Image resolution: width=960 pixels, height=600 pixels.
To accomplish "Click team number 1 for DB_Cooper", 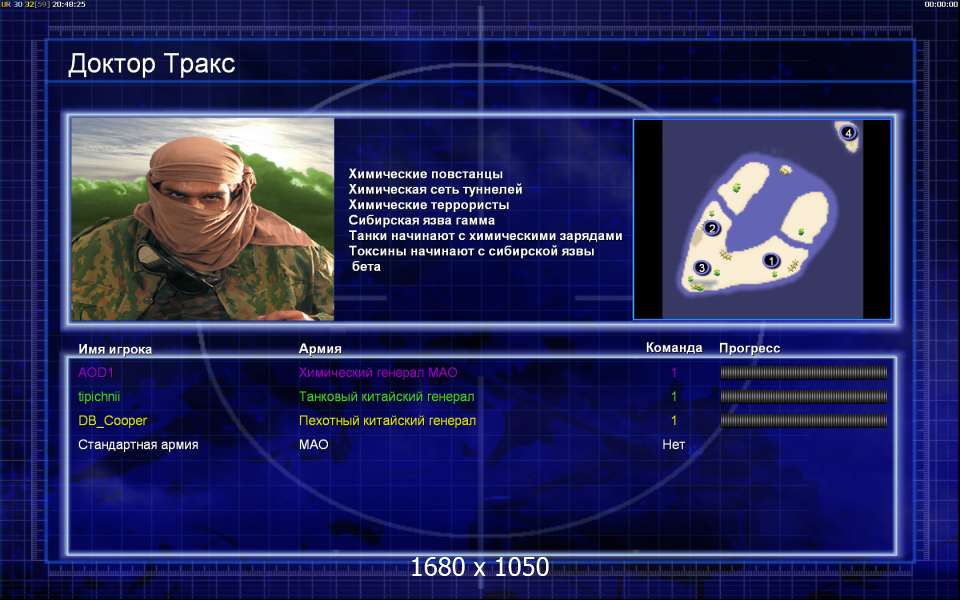I will coord(674,421).
